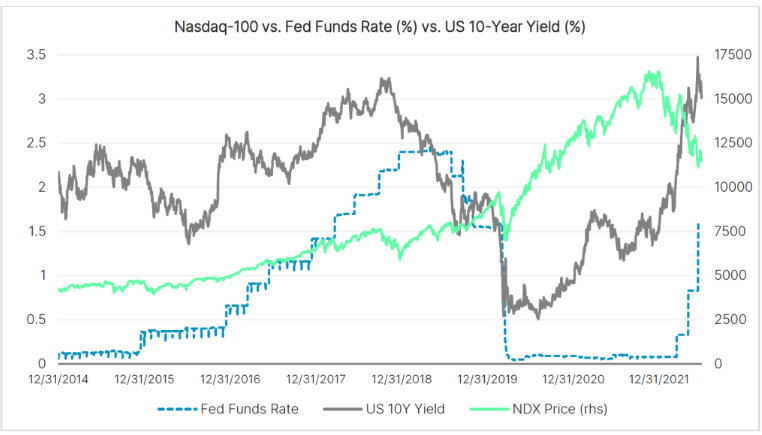Click the 12/31/2014 x-axis date label
762x435 pixels.
(59, 380)
